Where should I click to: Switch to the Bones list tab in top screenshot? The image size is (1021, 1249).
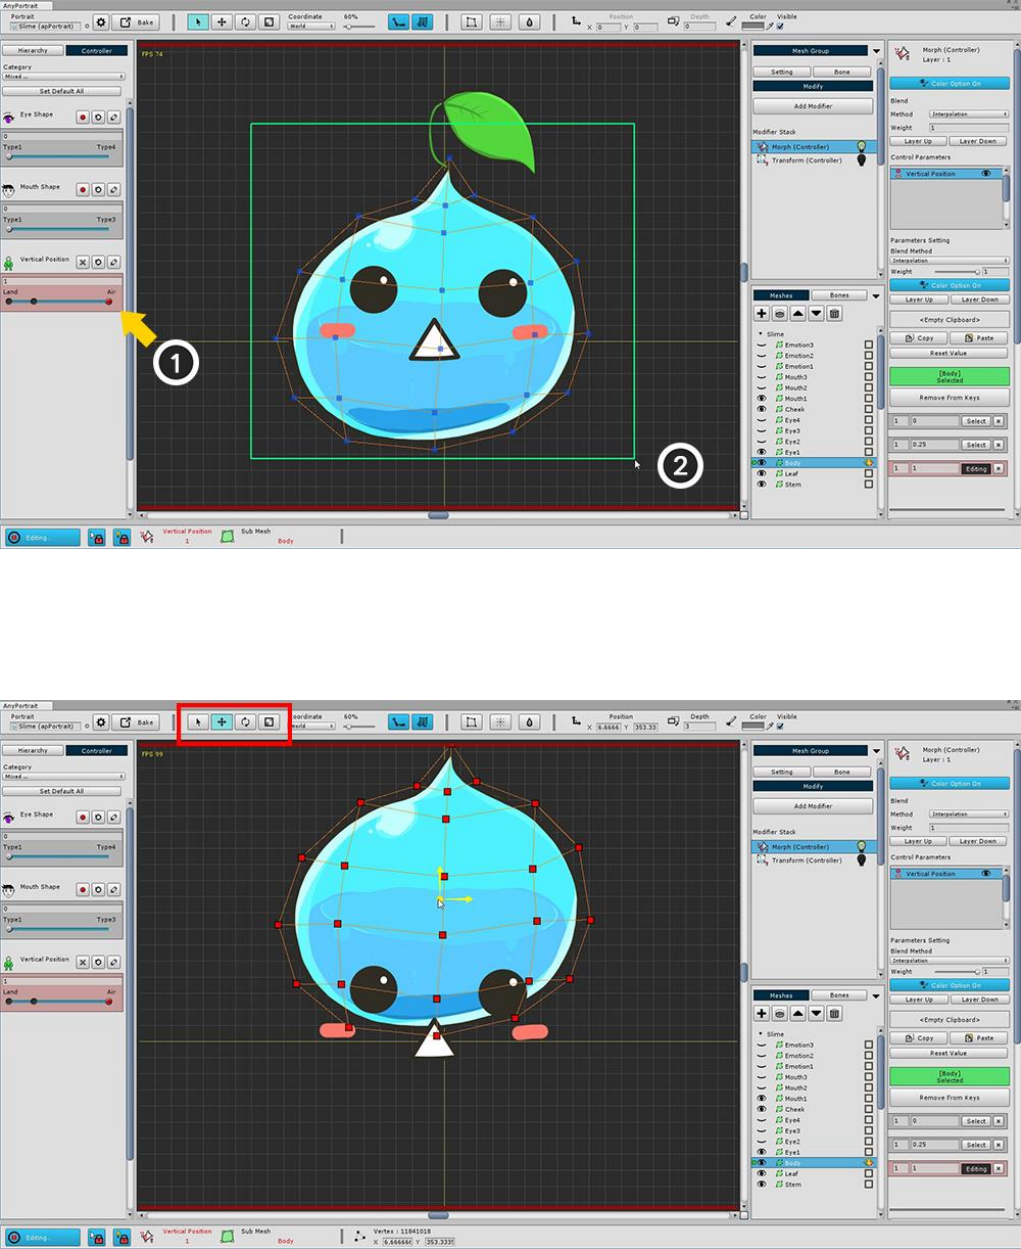coord(839,296)
